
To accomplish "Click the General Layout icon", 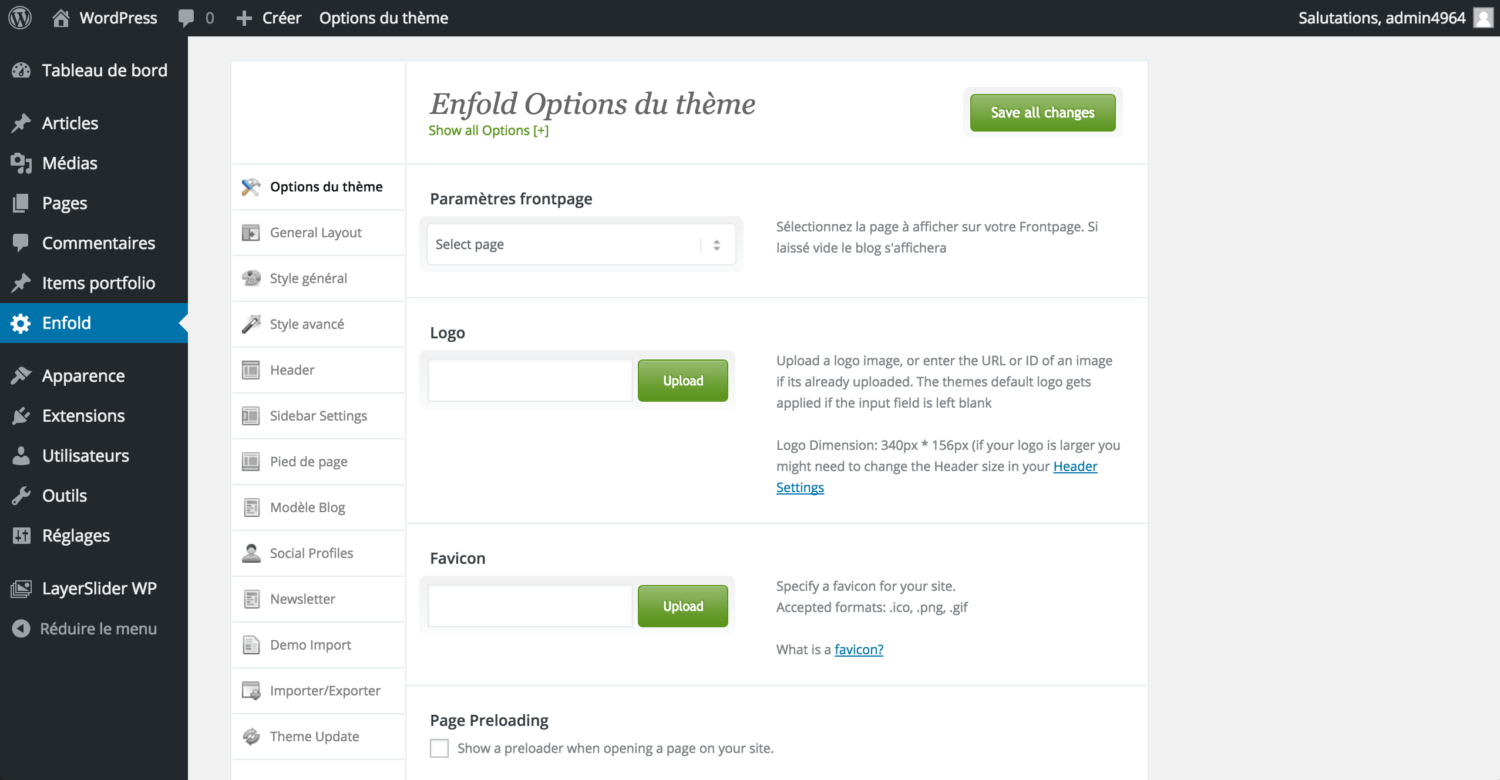I will (x=251, y=233).
